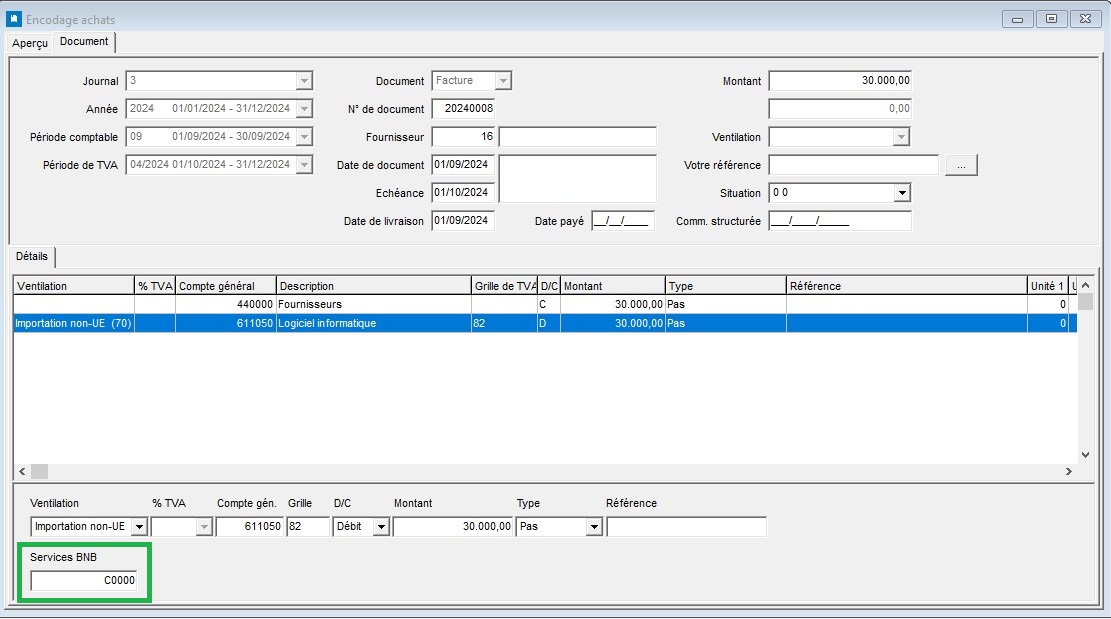Expand the Journal dropdown

click(x=304, y=81)
